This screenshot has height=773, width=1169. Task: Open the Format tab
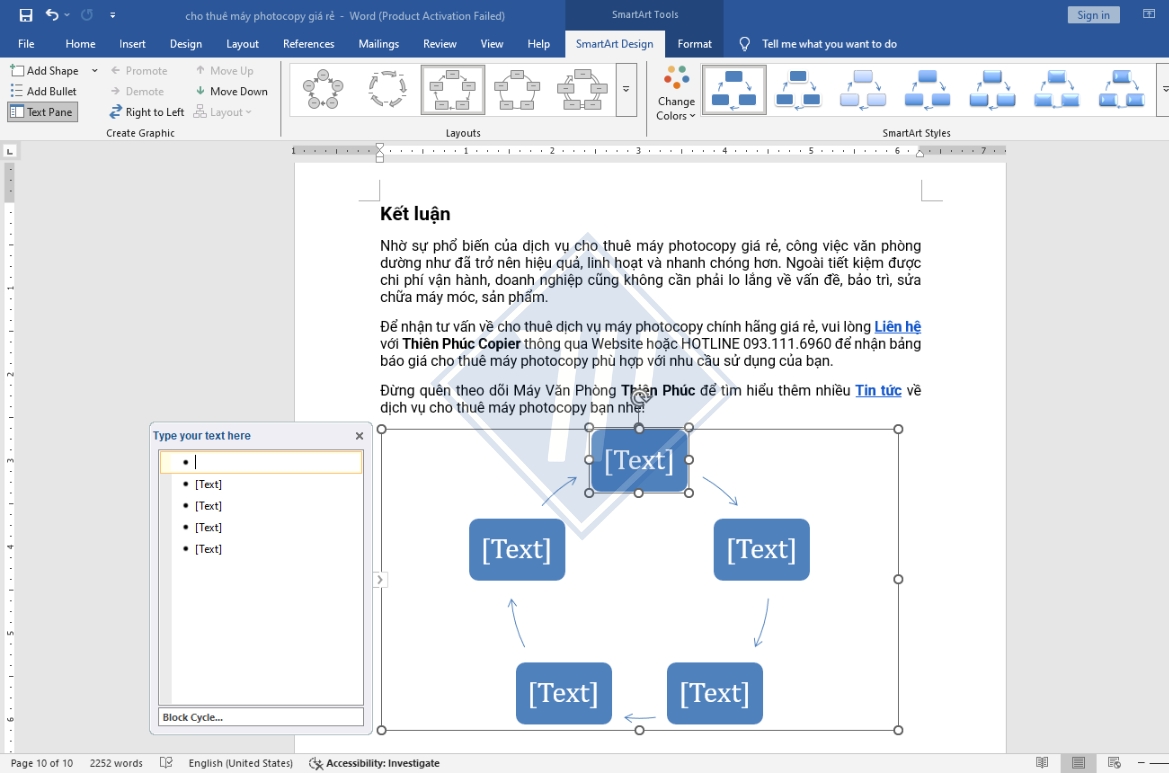coord(694,44)
